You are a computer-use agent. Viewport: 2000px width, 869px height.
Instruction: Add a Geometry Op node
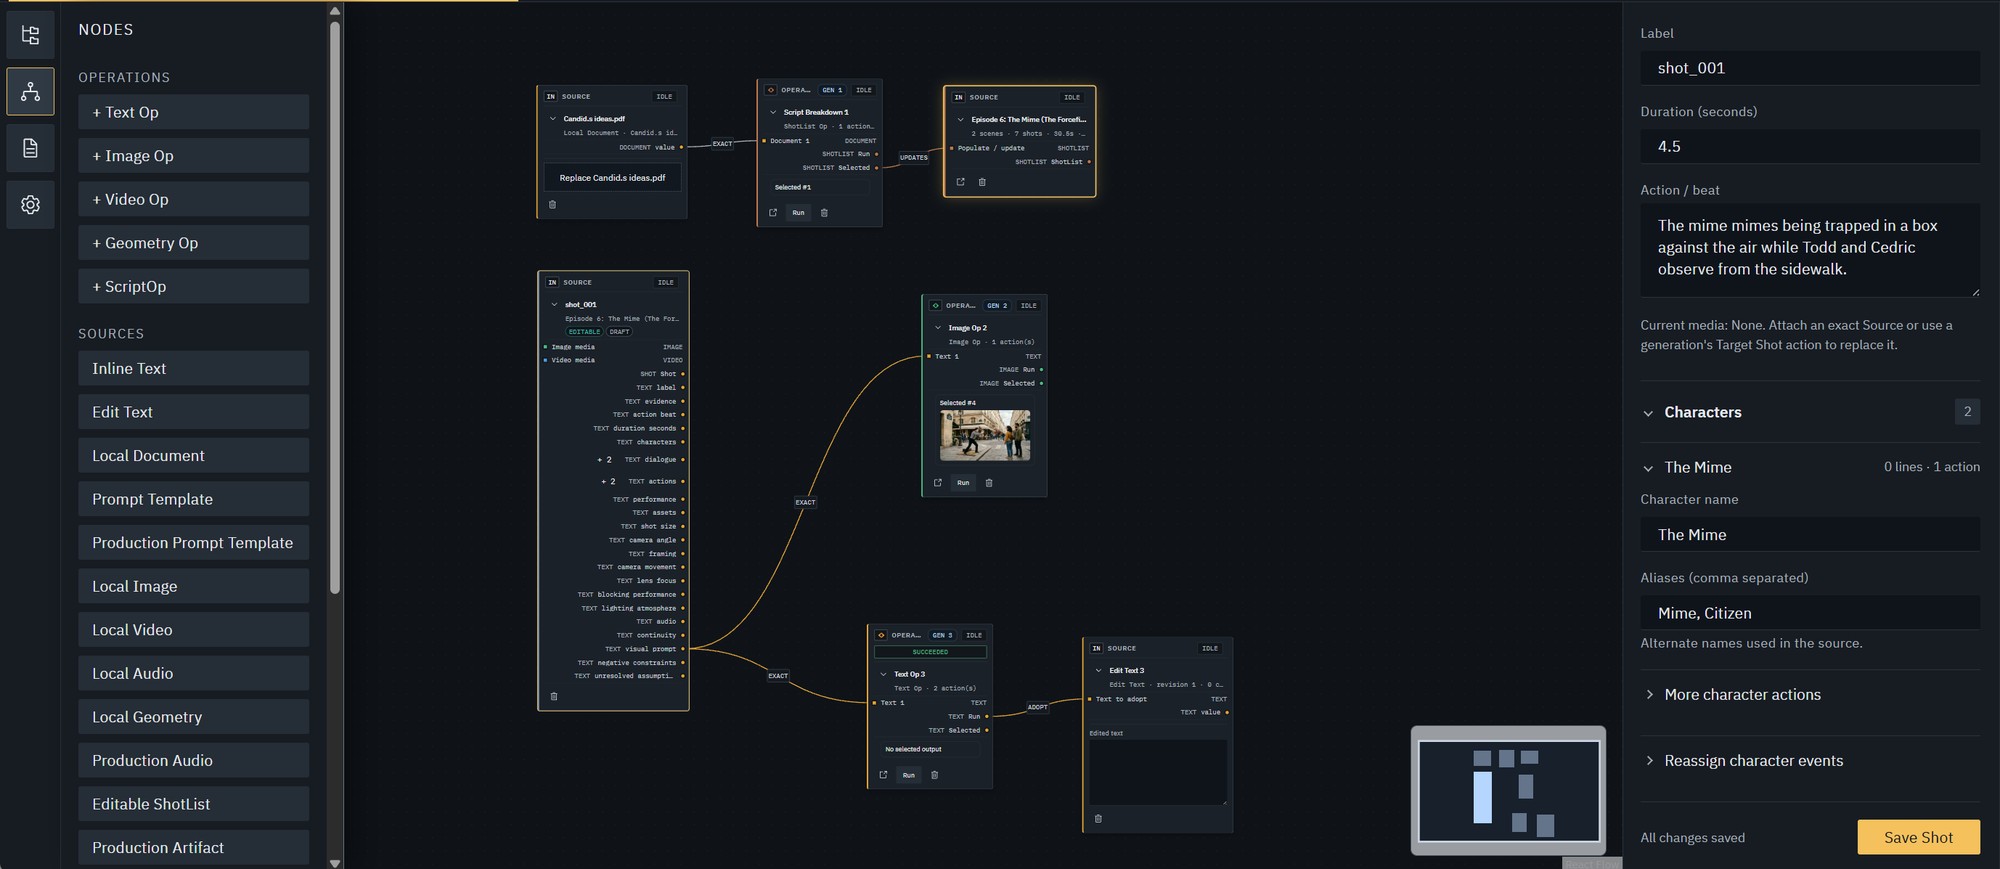193,243
